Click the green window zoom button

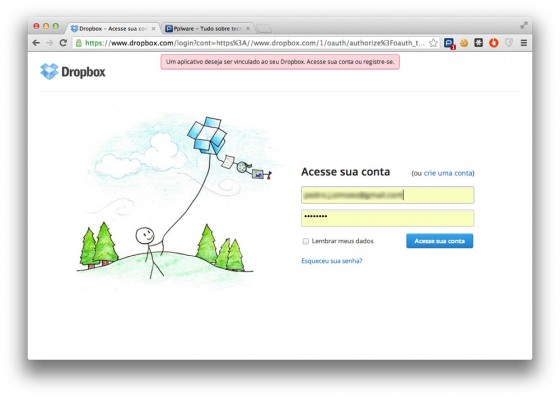pos(56,26)
